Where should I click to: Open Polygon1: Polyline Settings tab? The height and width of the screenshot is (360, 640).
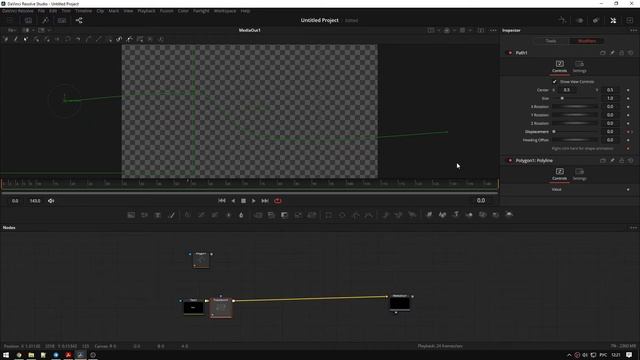coord(579,174)
